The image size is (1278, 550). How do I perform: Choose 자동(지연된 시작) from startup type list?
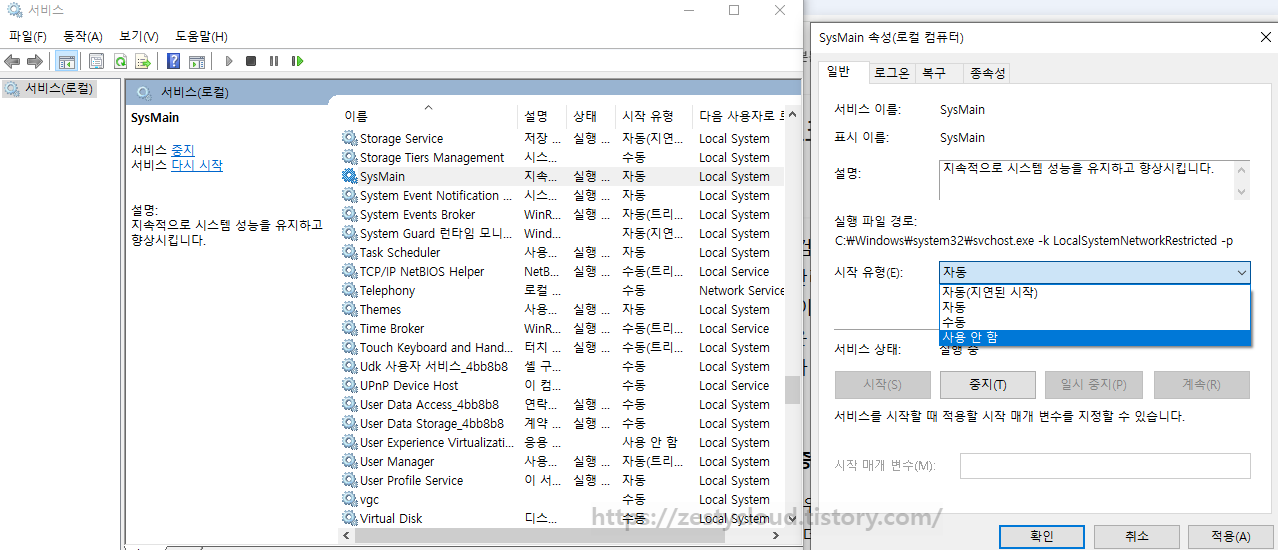click(1095, 292)
